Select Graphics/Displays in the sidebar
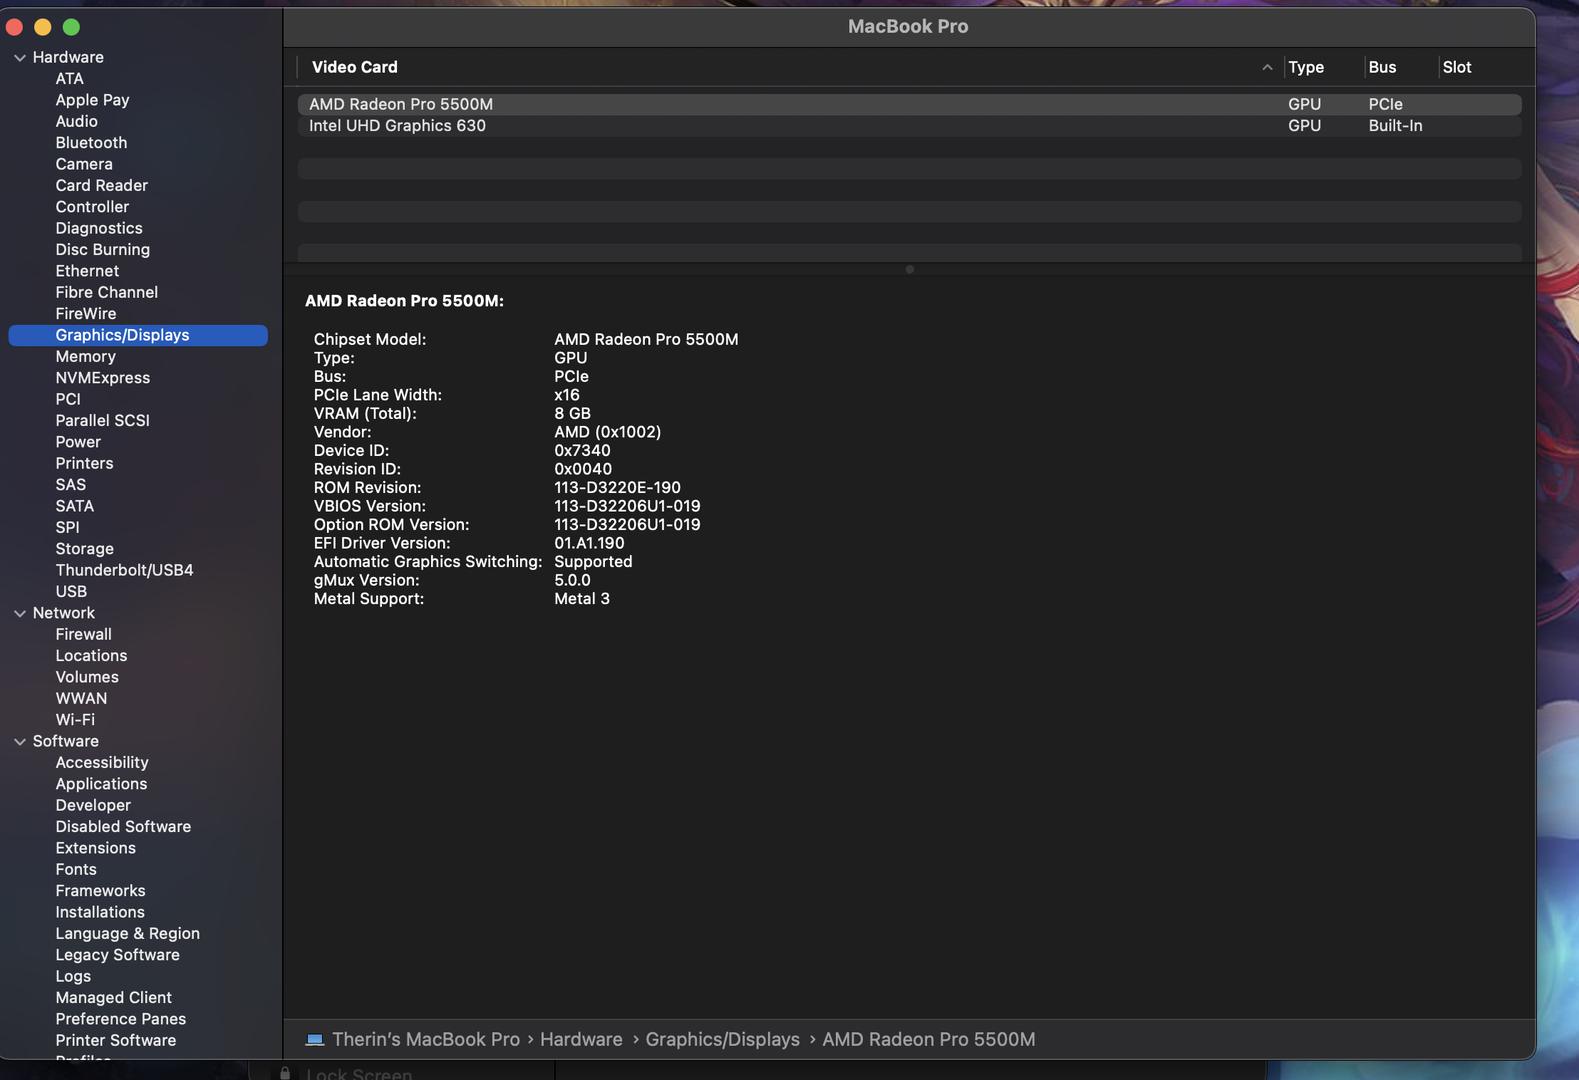The width and height of the screenshot is (1579, 1080). click(x=138, y=335)
